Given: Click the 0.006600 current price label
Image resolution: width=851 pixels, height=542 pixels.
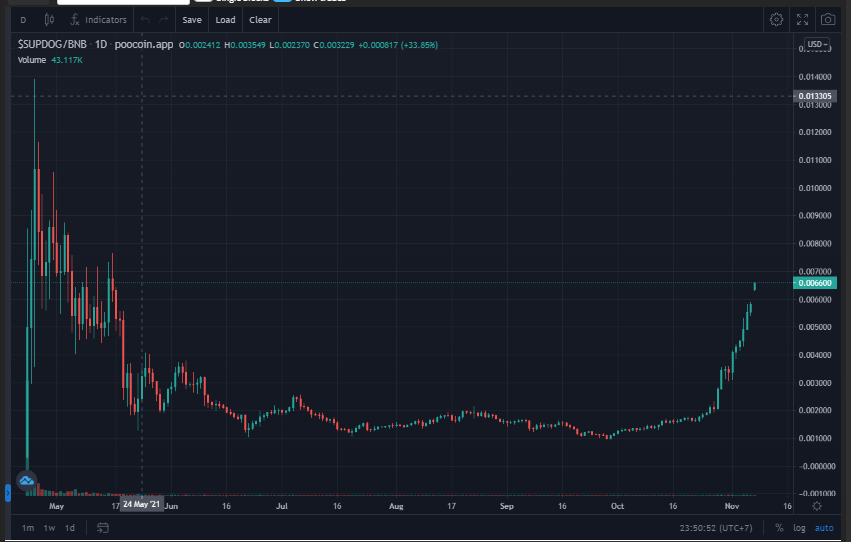Looking at the screenshot, I should tap(815, 283).
